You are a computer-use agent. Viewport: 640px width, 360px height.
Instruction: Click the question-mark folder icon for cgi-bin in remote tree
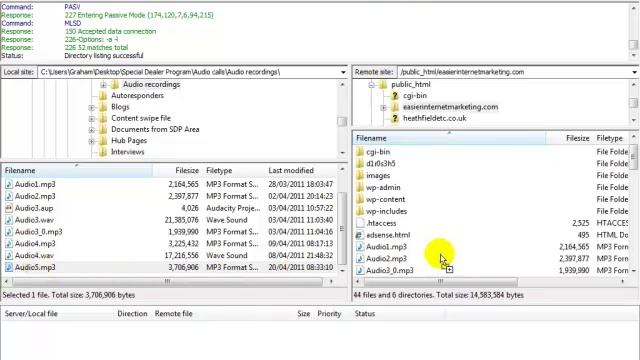tap(395, 96)
